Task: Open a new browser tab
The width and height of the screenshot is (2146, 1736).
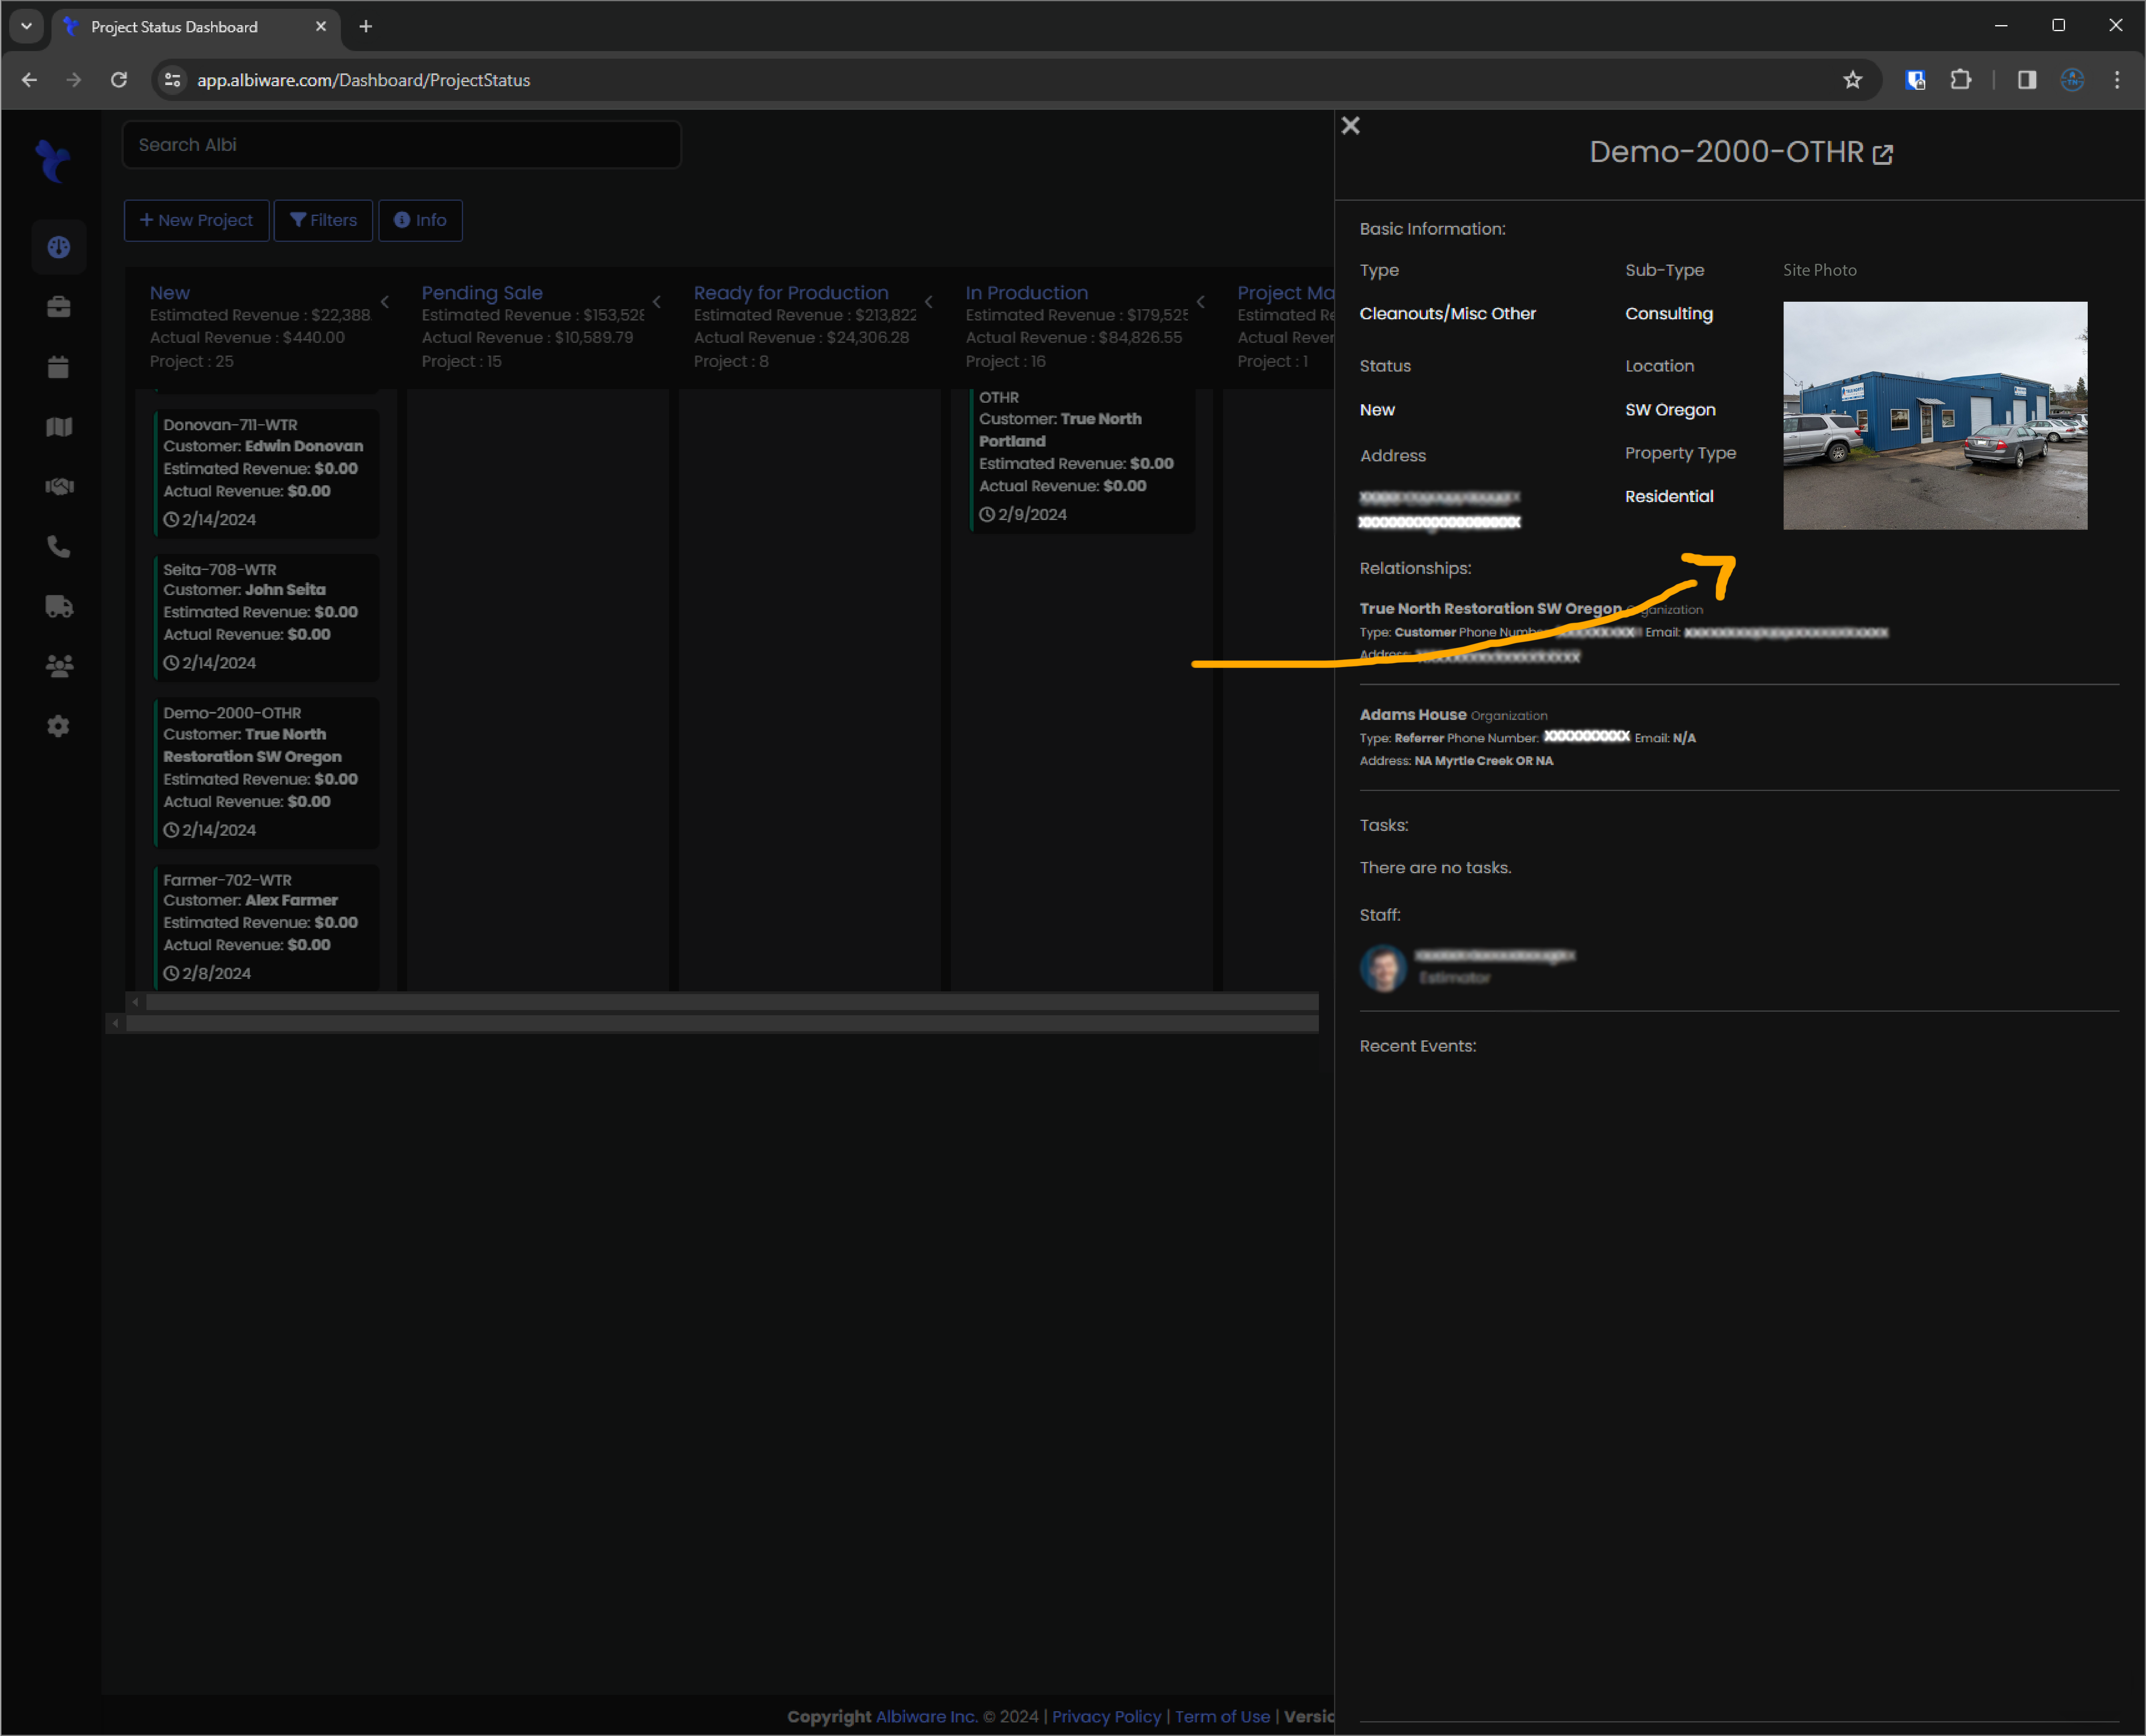Action: [366, 27]
